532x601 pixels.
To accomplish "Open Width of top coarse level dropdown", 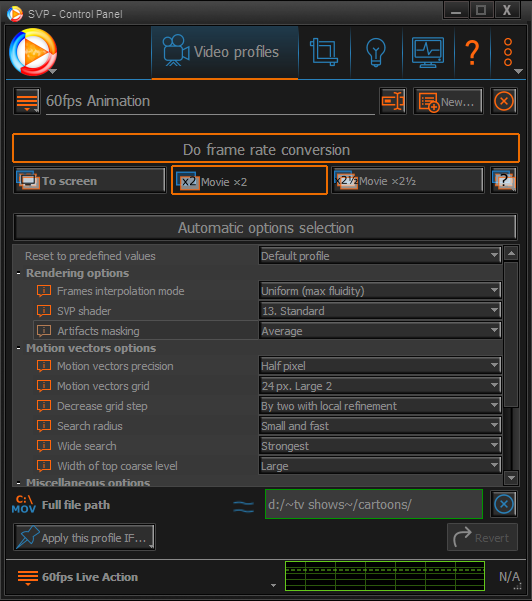I will [x=380, y=466].
